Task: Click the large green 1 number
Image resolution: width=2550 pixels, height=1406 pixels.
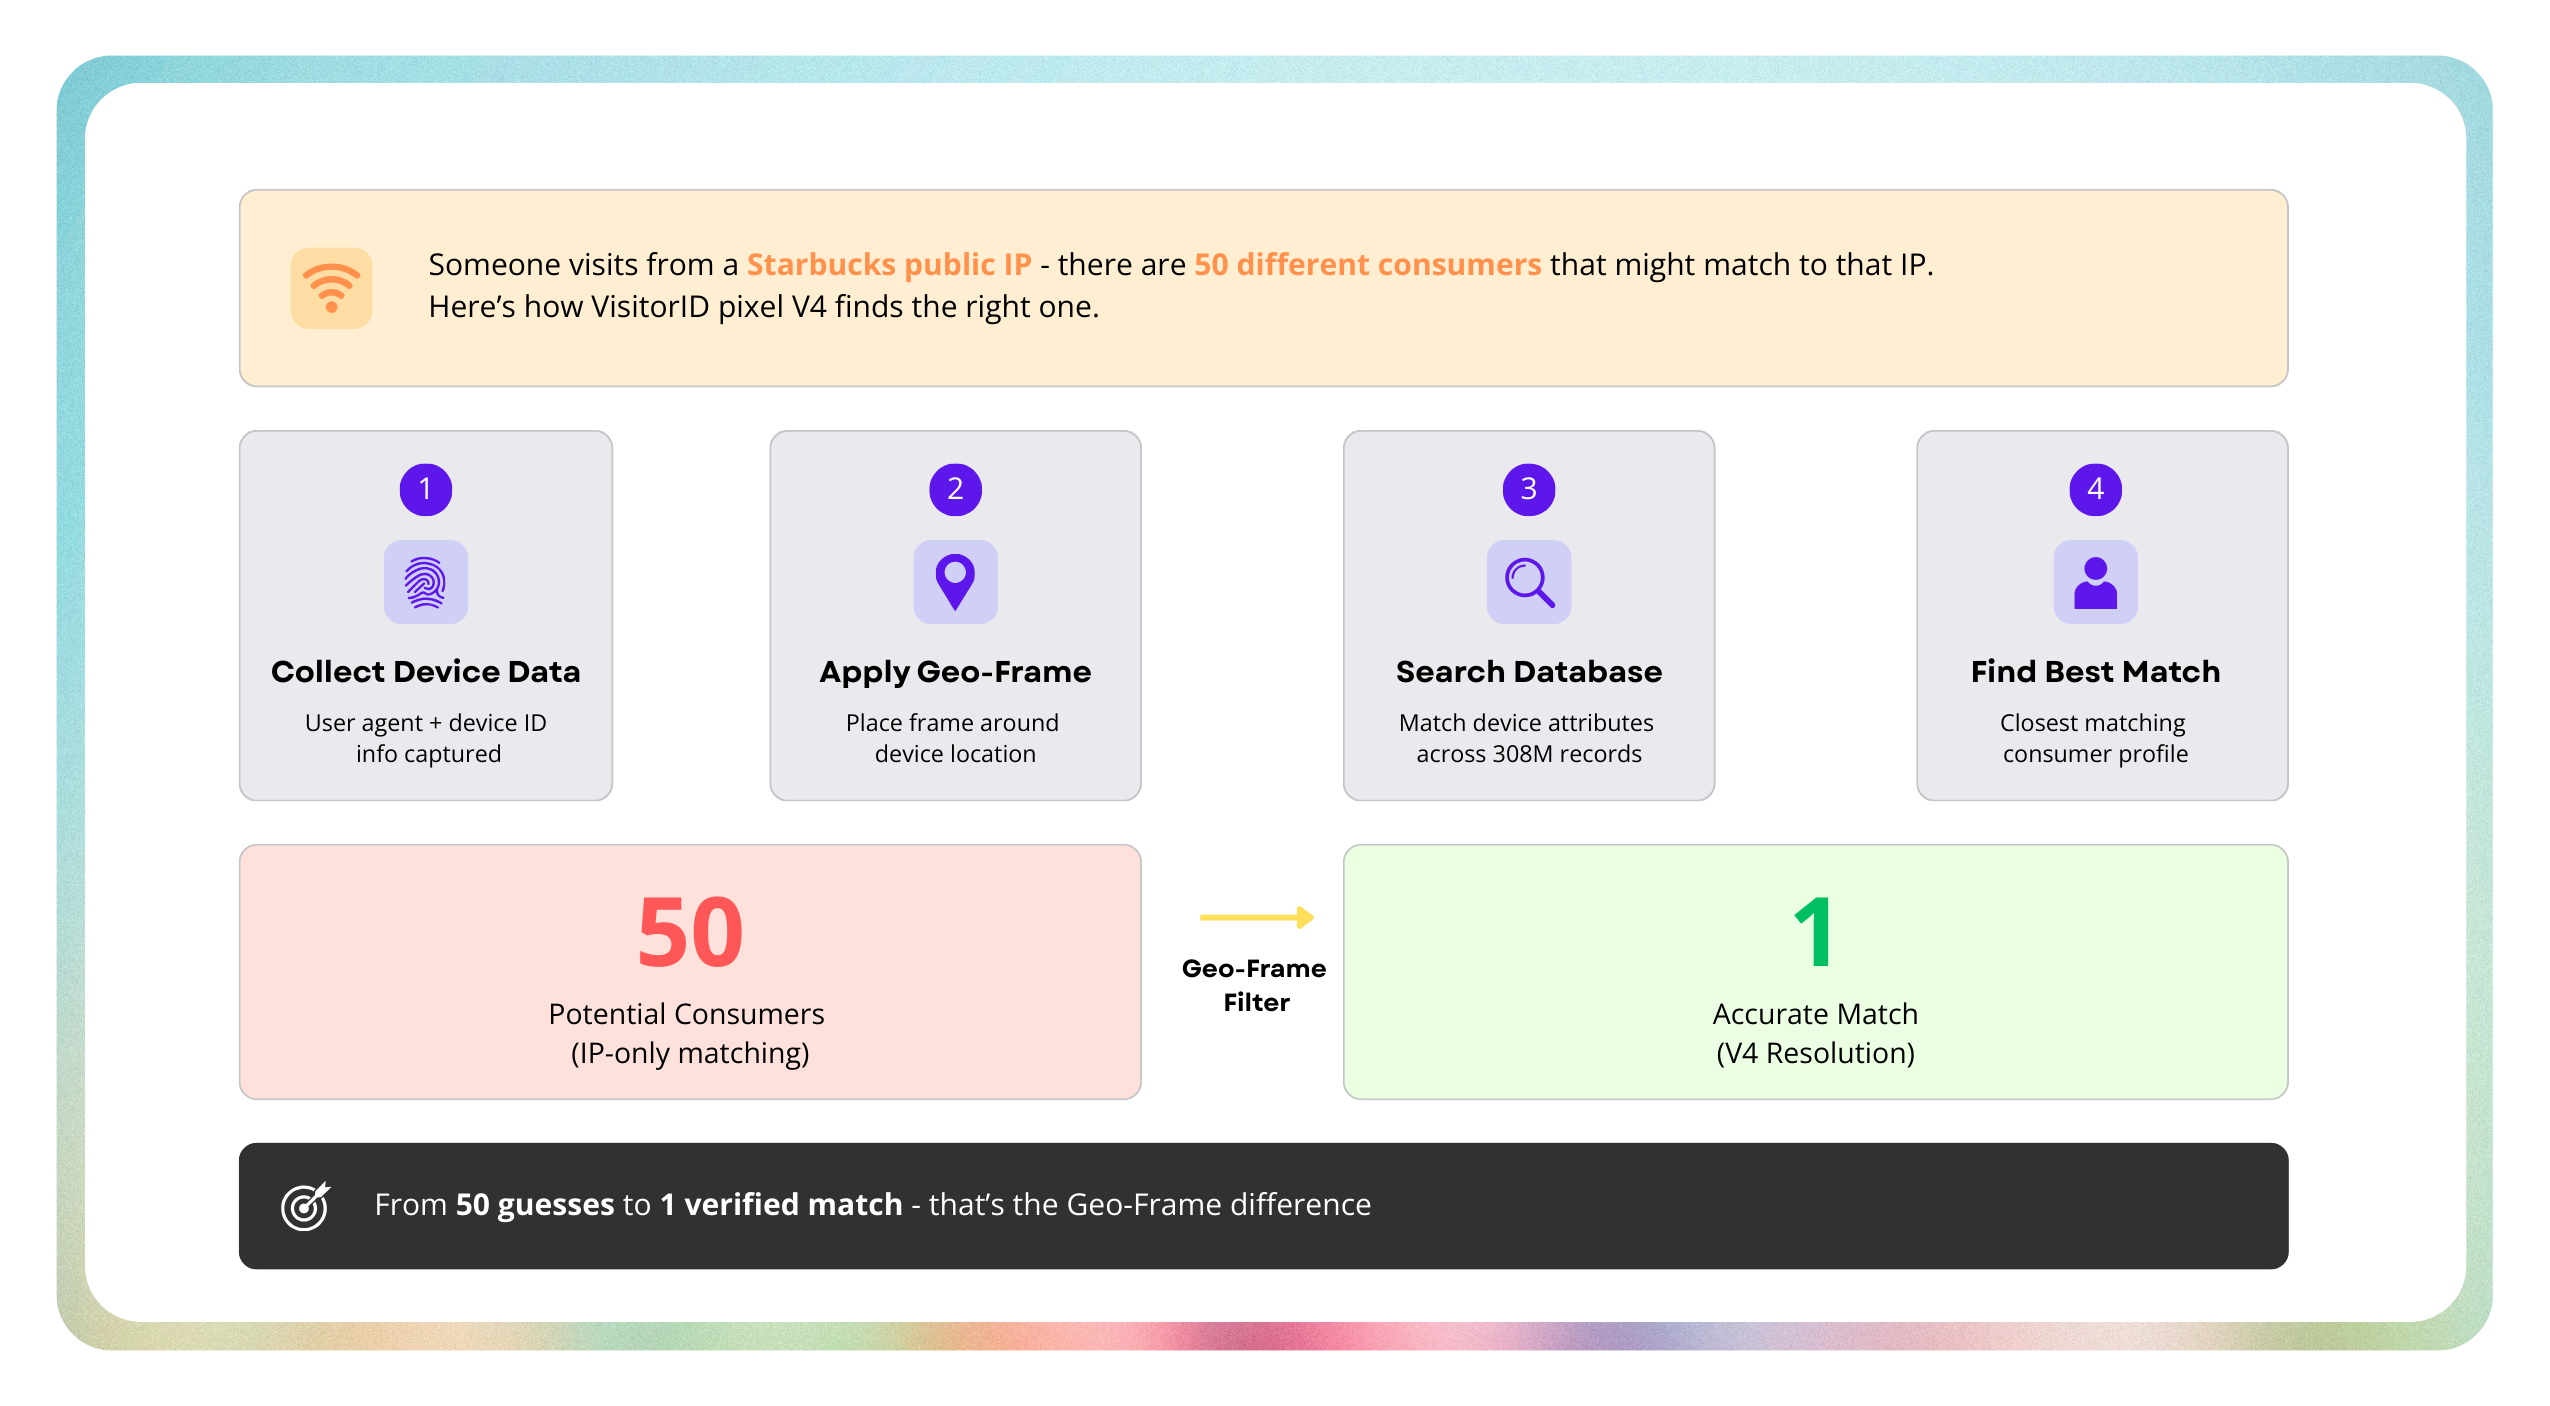Action: click(x=1813, y=932)
